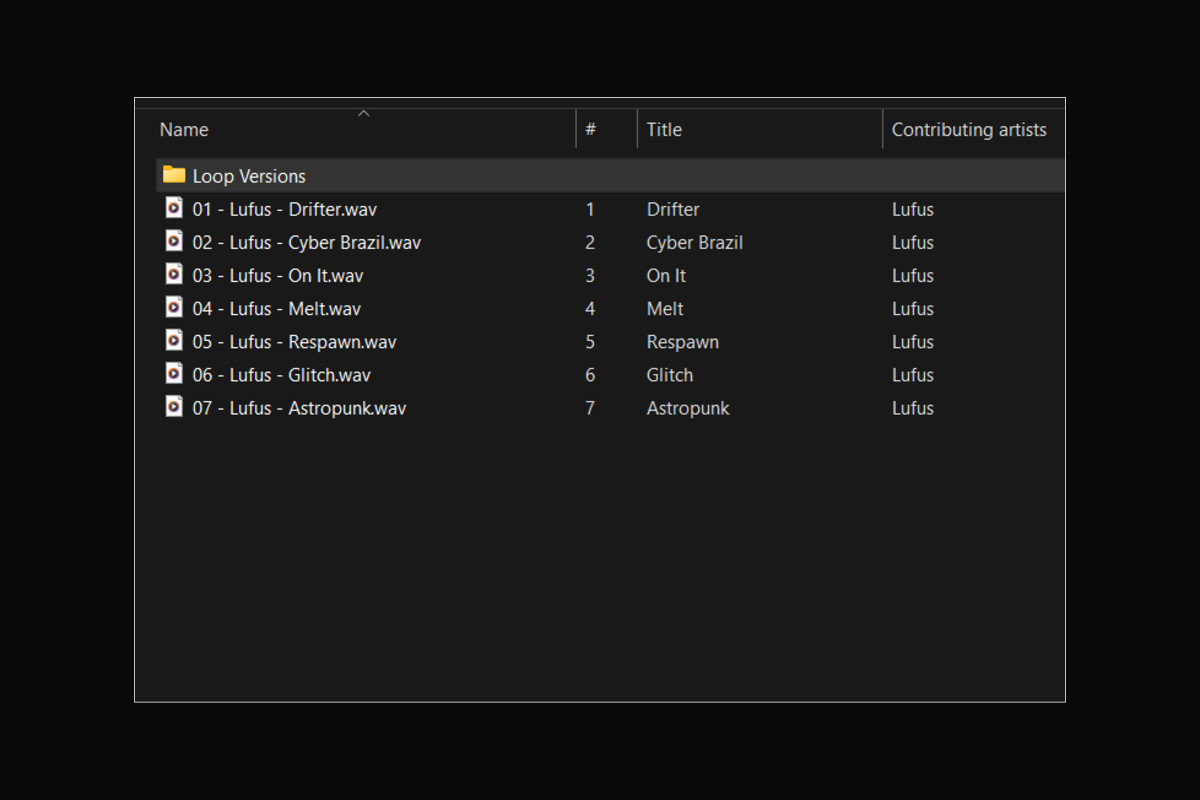Click the audio icon for Respawn.wav
This screenshot has height=800, width=1200.
[x=174, y=340]
